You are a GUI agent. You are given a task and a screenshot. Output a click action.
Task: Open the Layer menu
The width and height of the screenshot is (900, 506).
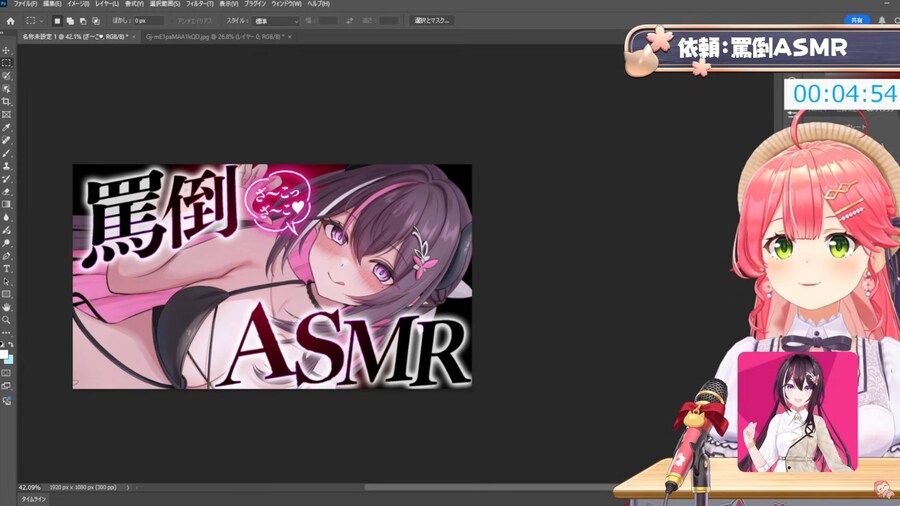pyautogui.click(x=107, y=4)
